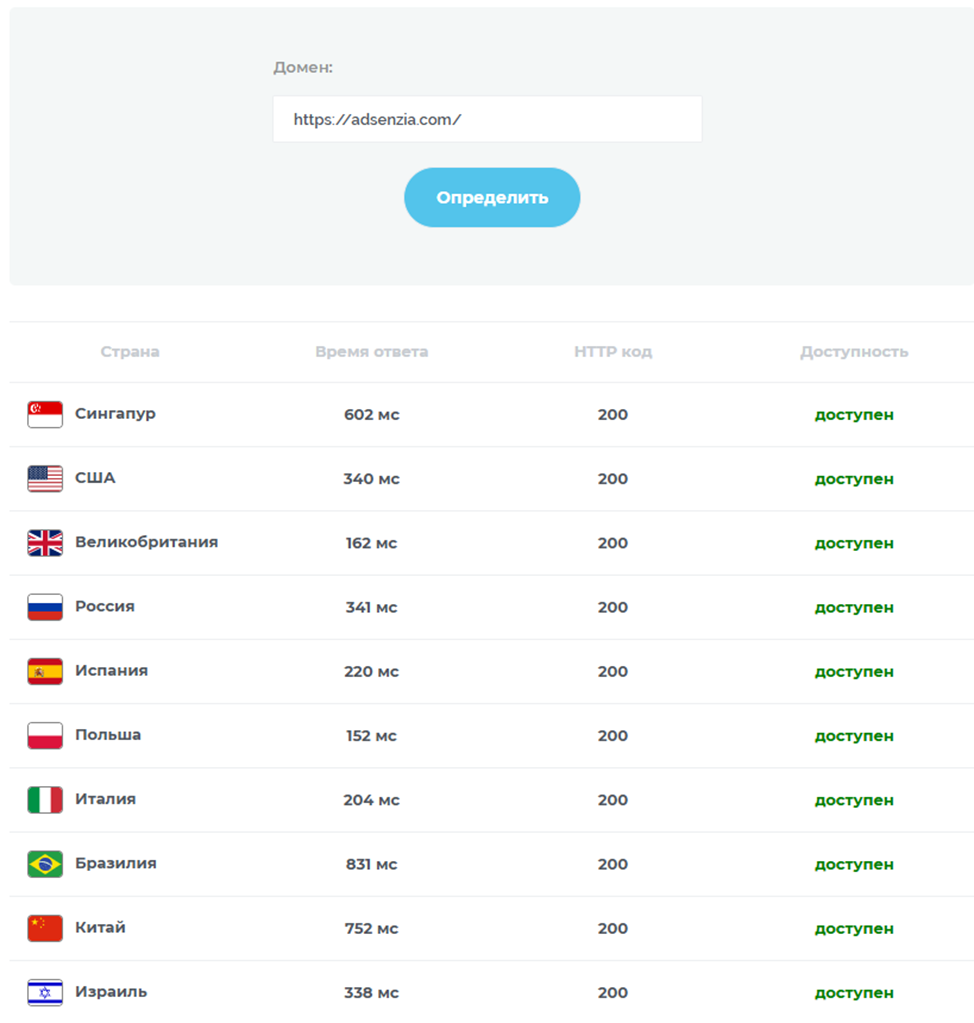Click the Китай country name
Screen dimensions: 974x1023
click(x=100, y=927)
